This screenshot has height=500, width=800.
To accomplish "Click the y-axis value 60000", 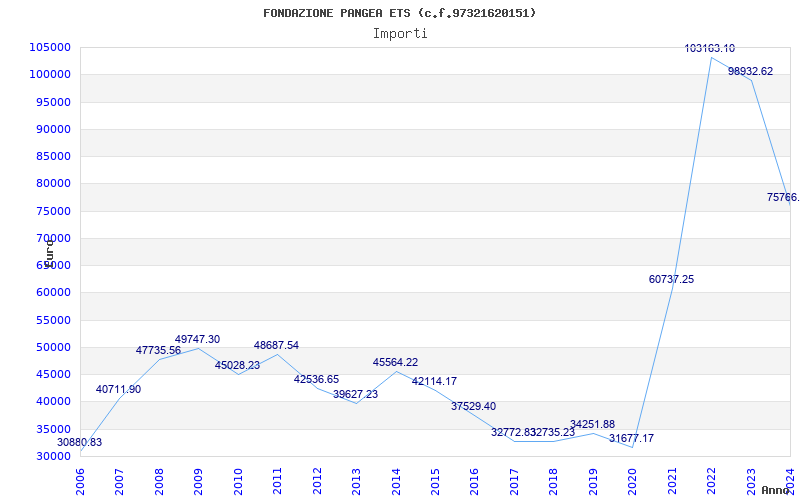I will (53, 293).
